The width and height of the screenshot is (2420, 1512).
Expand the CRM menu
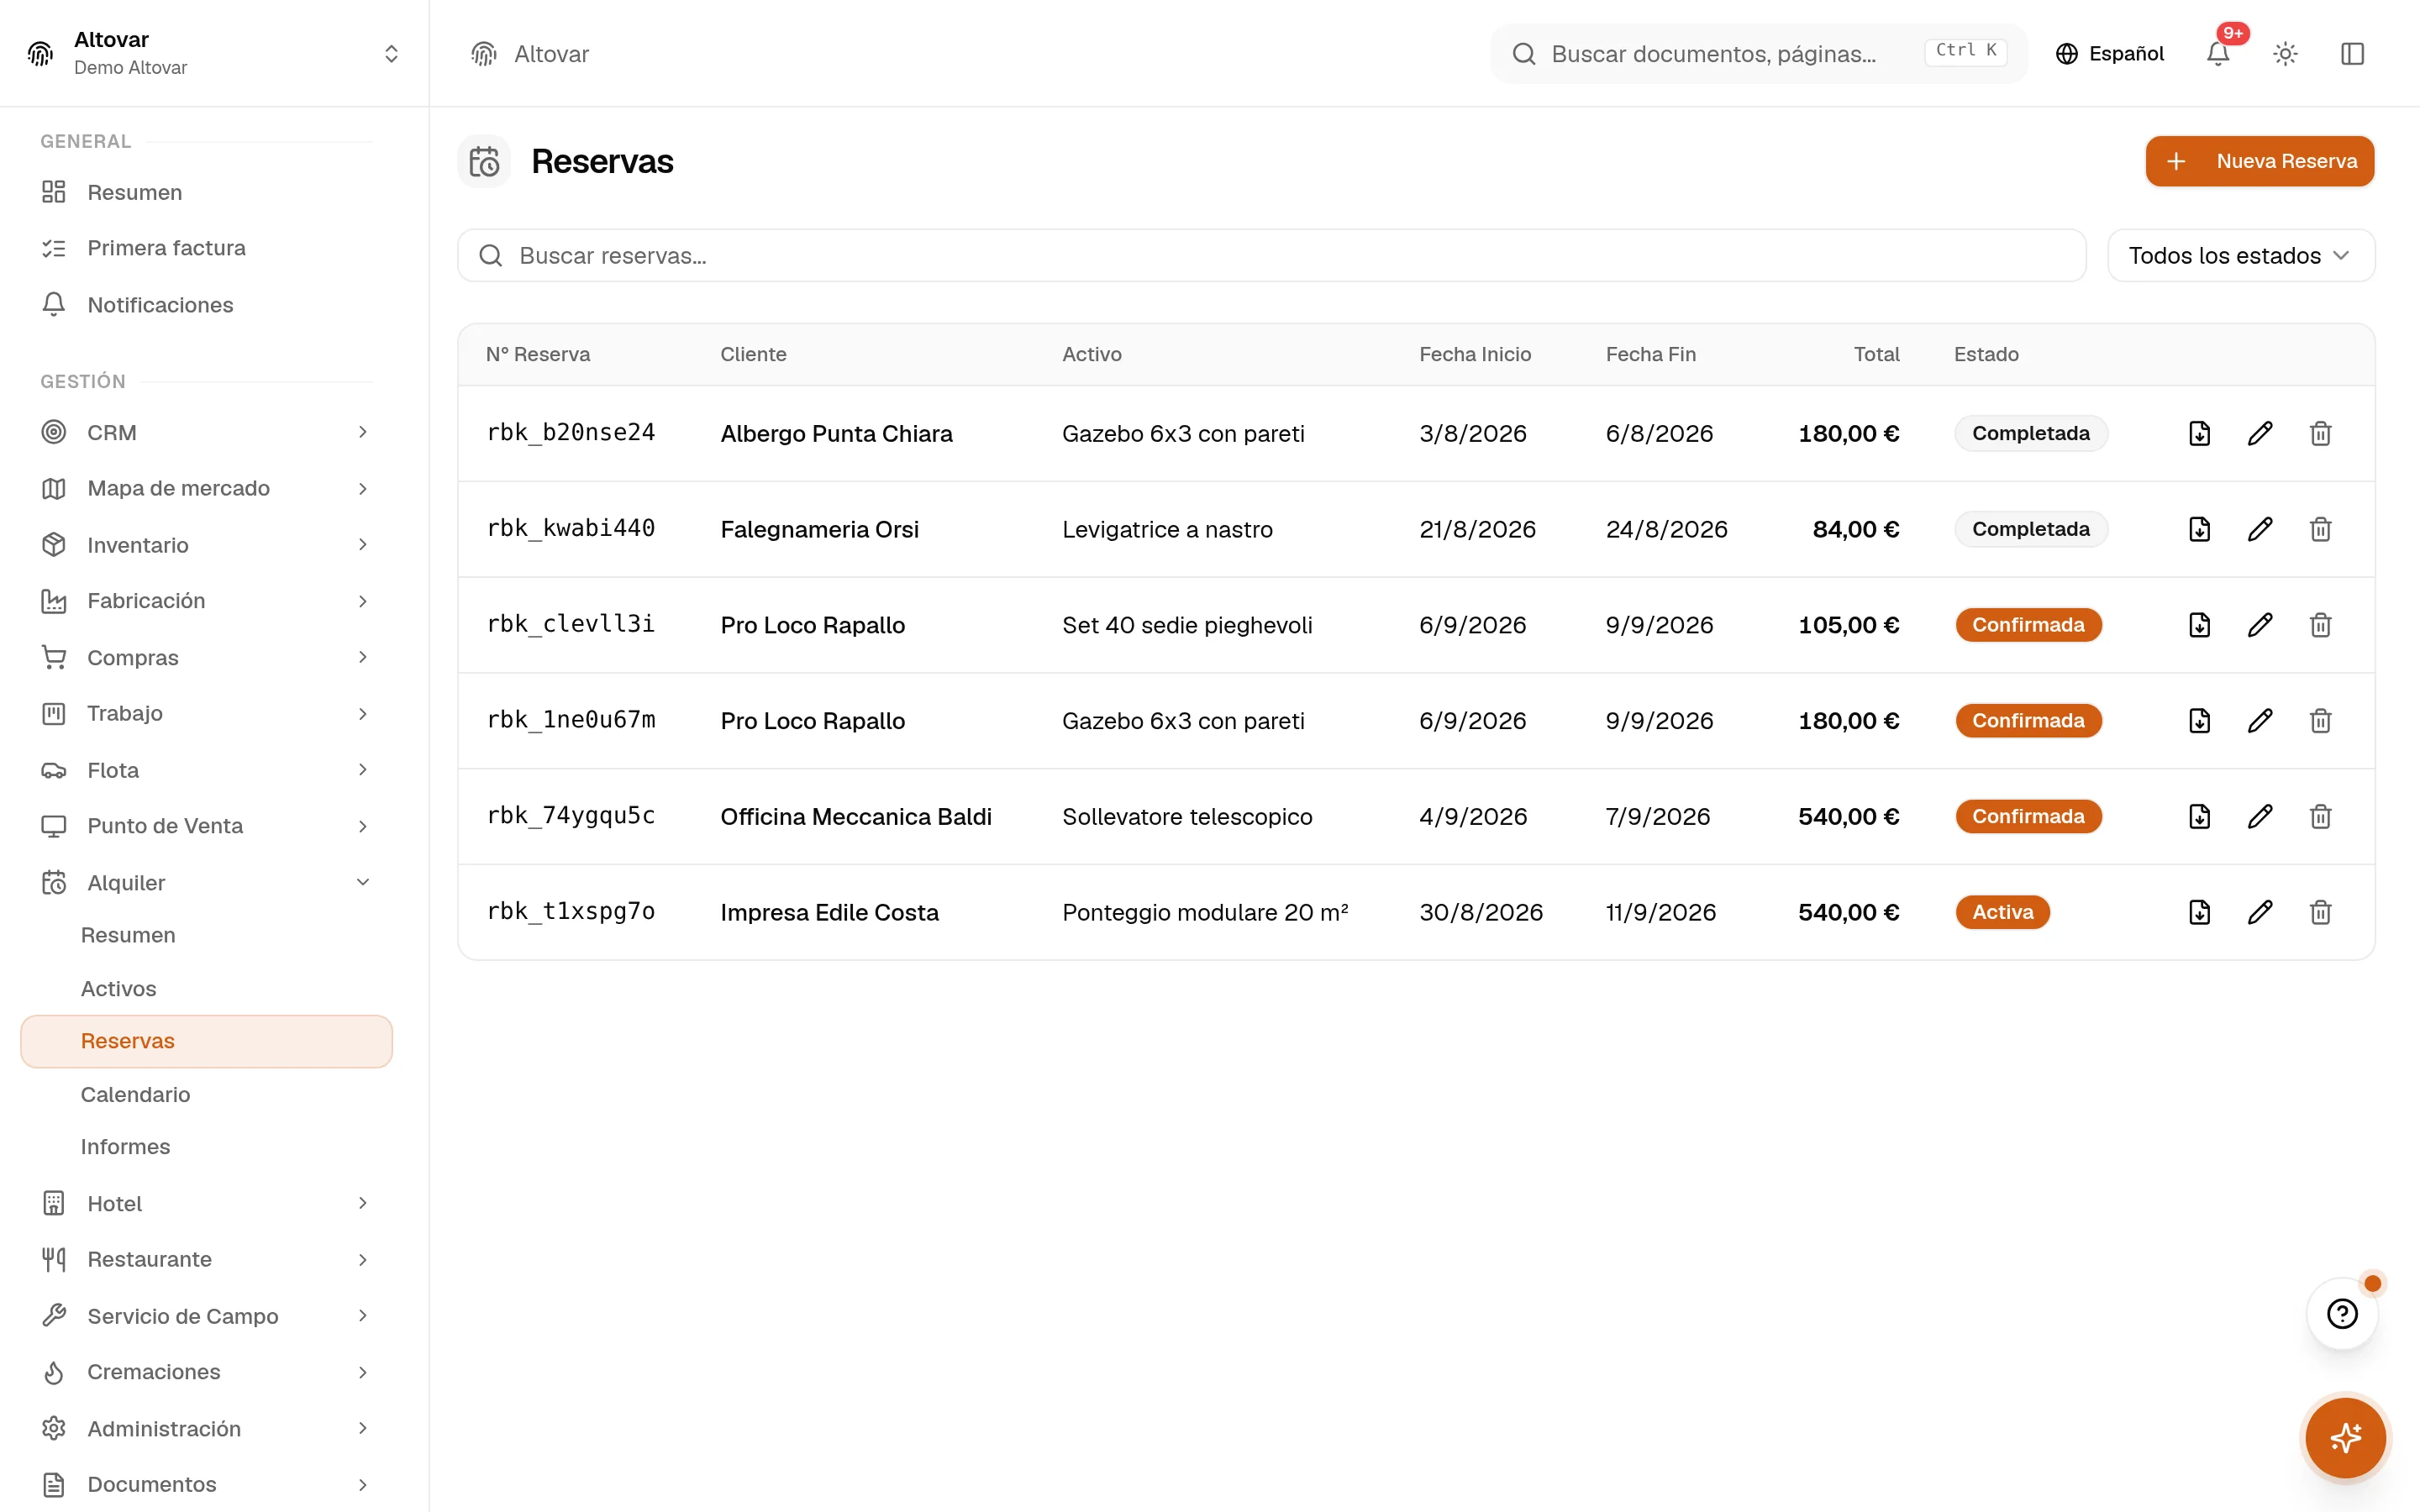point(206,432)
